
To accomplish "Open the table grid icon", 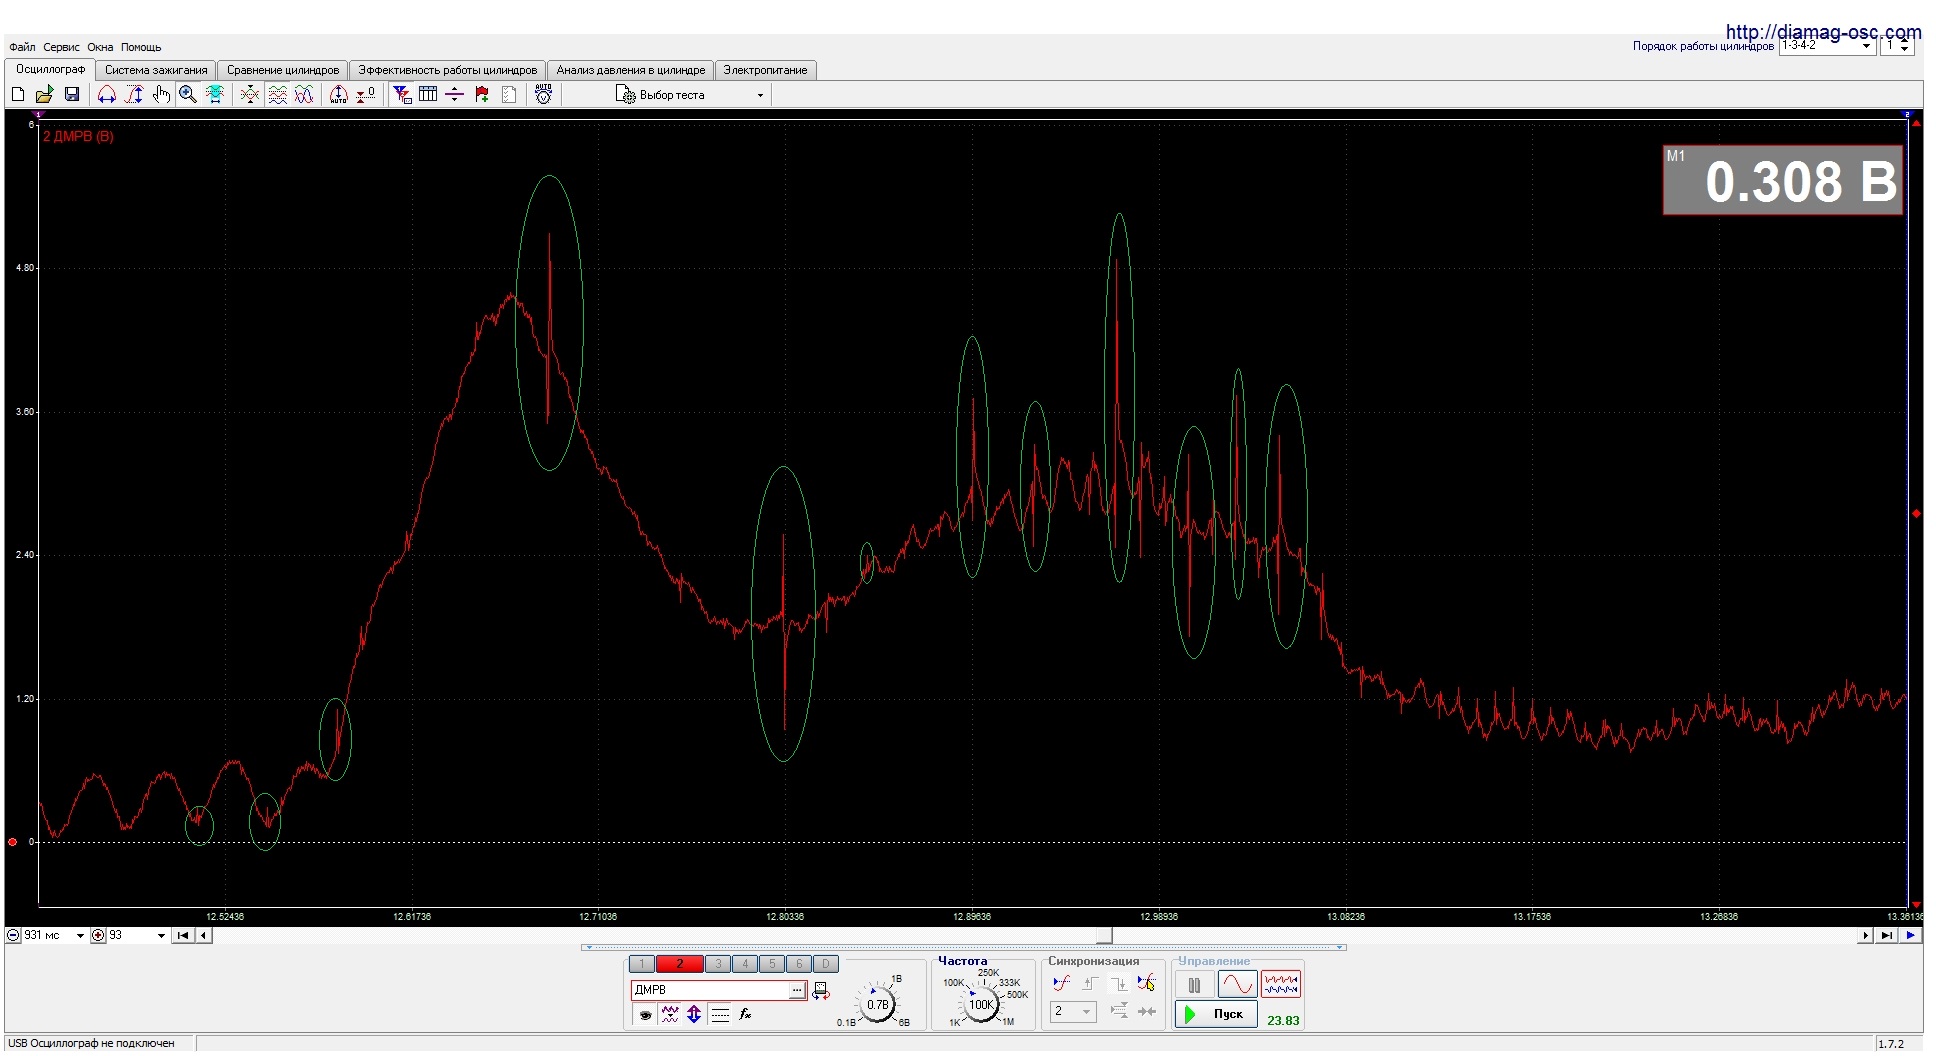I will [x=428, y=94].
